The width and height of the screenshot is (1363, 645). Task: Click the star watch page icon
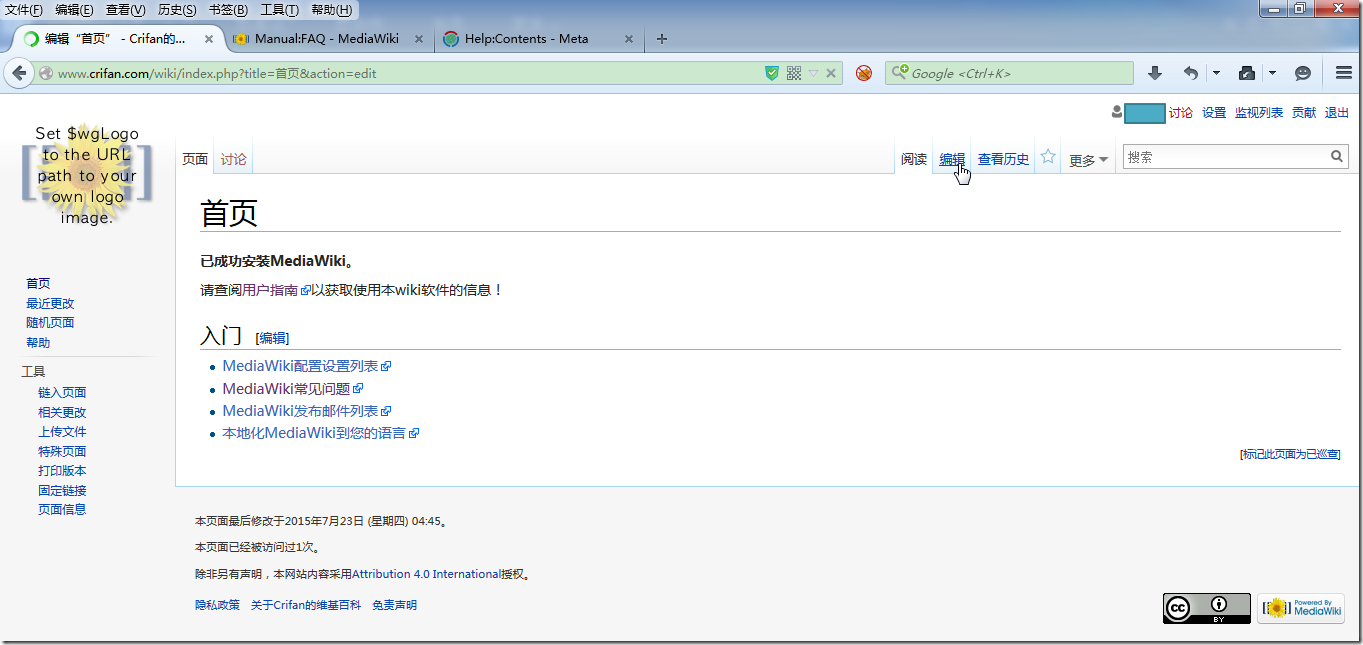click(1048, 157)
